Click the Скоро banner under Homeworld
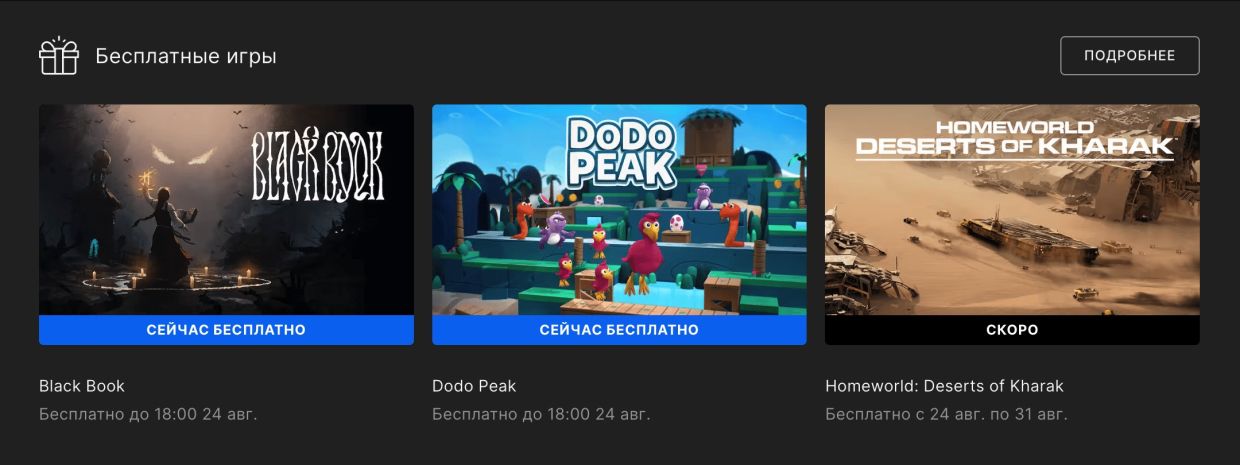The height and width of the screenshot is (465, 1240). tap(1012, 330)
